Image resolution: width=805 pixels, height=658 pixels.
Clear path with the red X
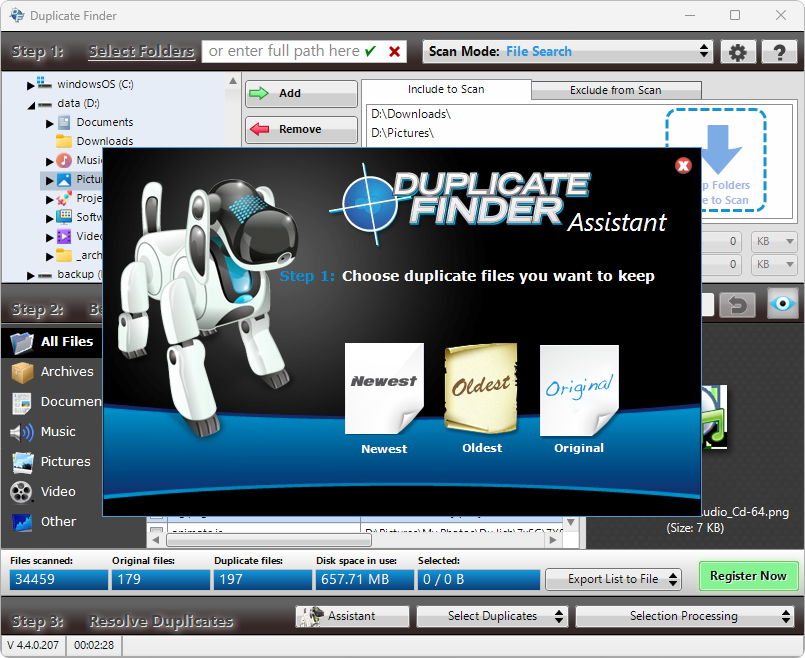(394, 51)
